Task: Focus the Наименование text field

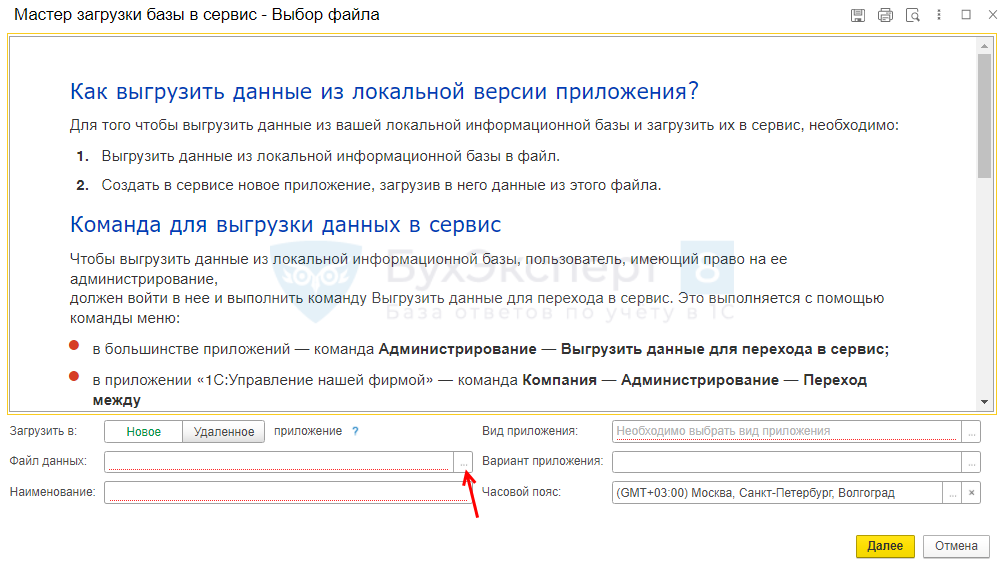Action: pos(288,493)
